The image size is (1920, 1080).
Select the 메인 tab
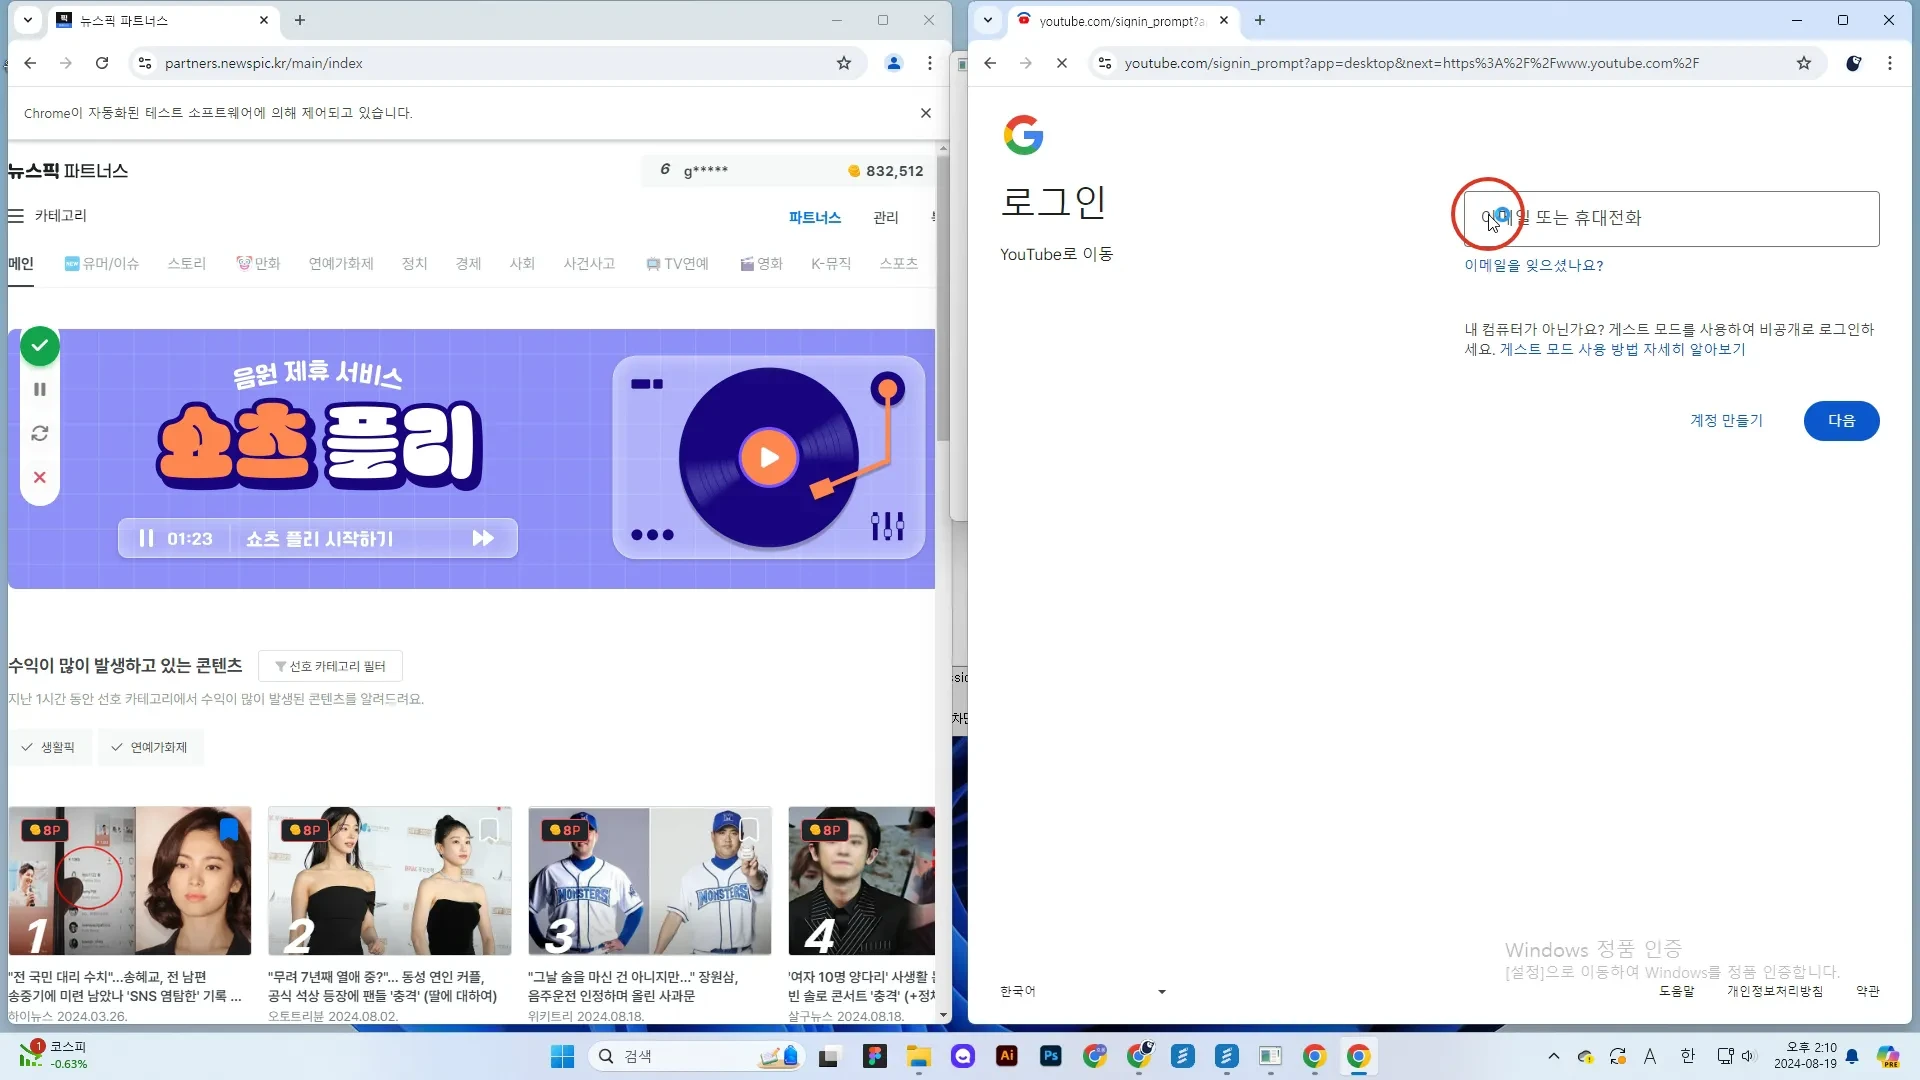pyautogui.click(x=21, y=264)
